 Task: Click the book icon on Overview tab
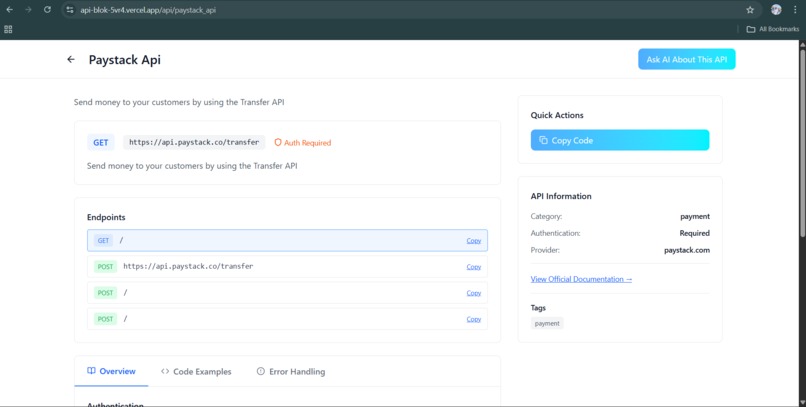[91, 371]
